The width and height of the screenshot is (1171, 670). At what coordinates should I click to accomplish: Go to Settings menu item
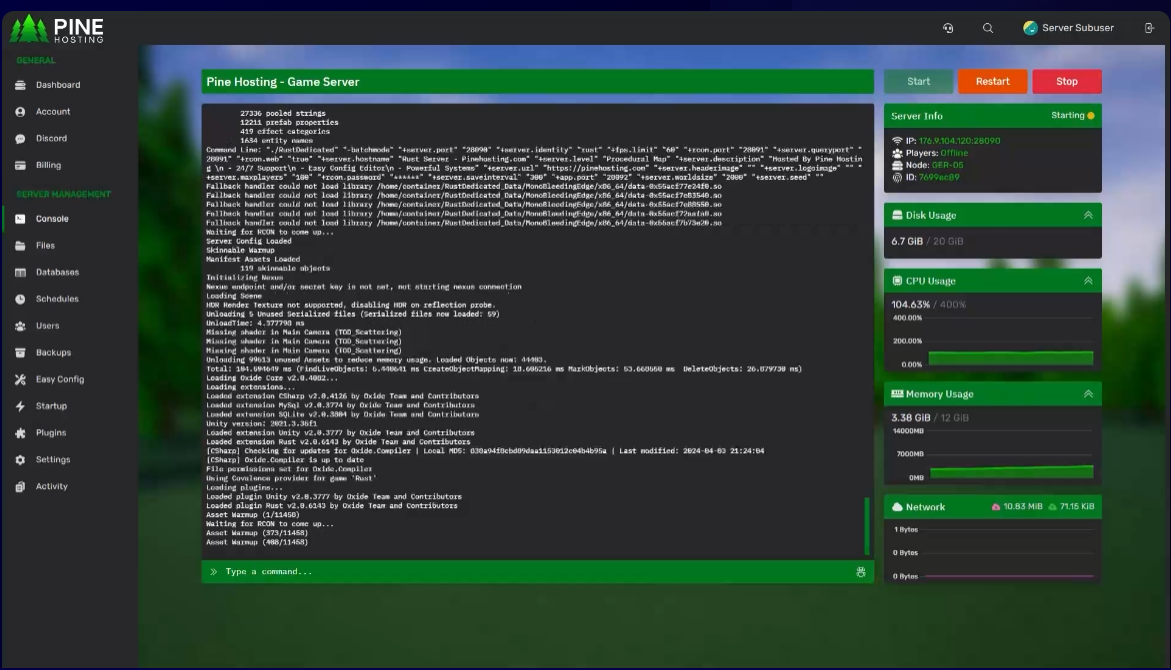pos(52,460)
